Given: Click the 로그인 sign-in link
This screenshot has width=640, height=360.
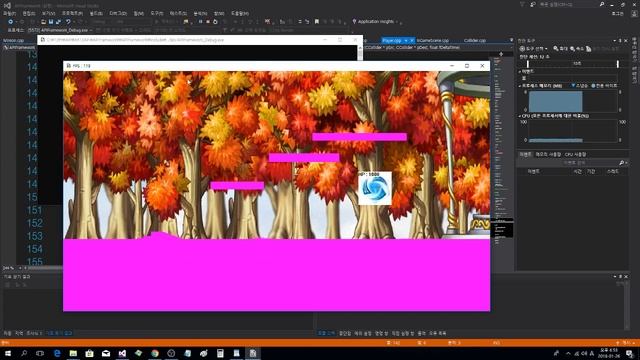Looking at the screenshot, I should coord(618,13).
